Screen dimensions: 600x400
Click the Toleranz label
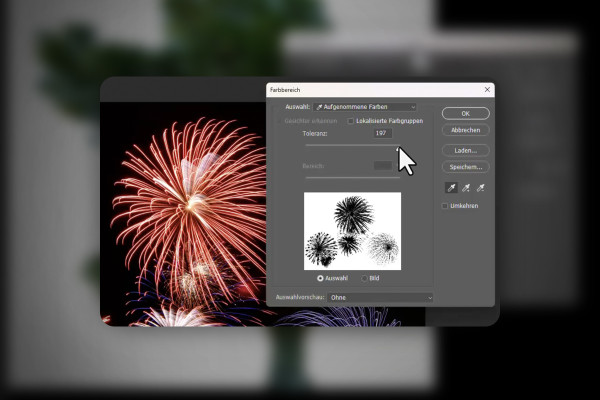tap(315, 134)
